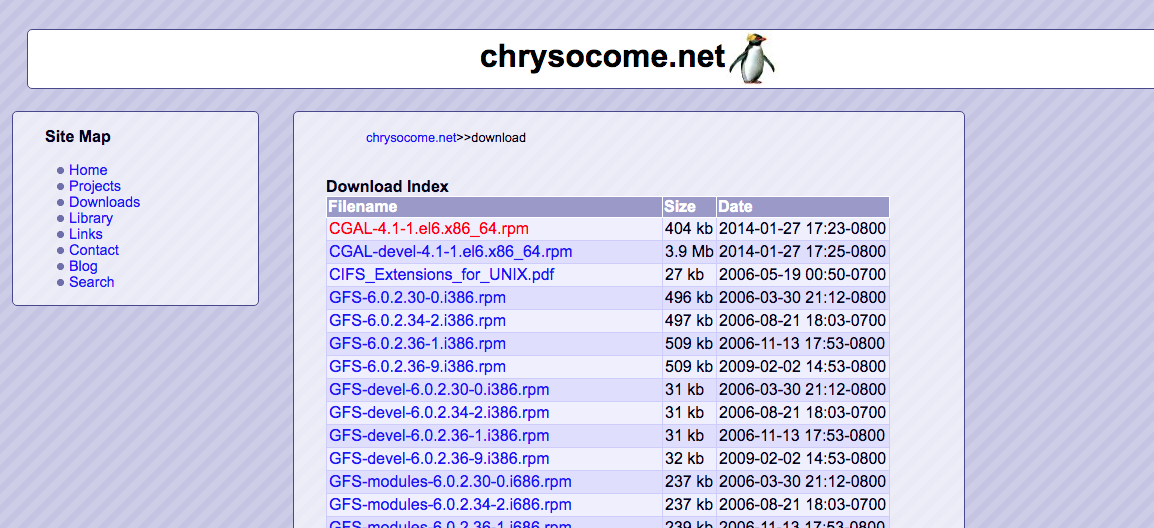This screenshot has height=528, width=1154.
Task: Select date 2014-01-27 17:25-0800
Action: [x=803, y=252]
